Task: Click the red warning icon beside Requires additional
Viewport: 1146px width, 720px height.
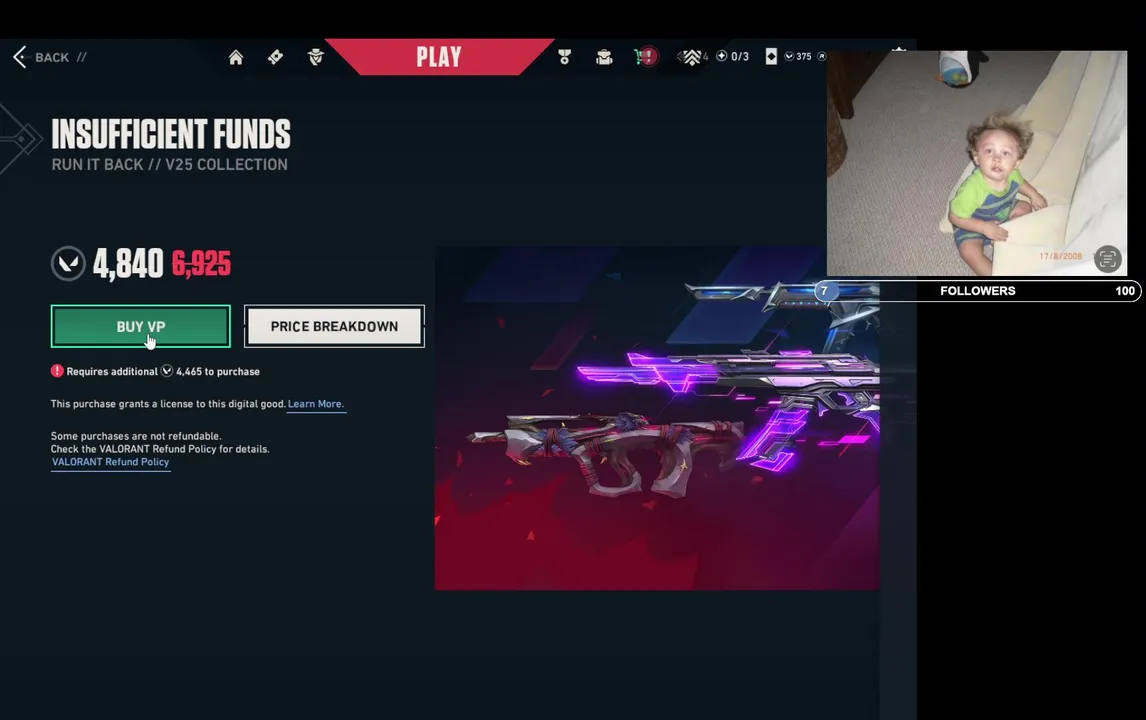Action: point(57,371)
